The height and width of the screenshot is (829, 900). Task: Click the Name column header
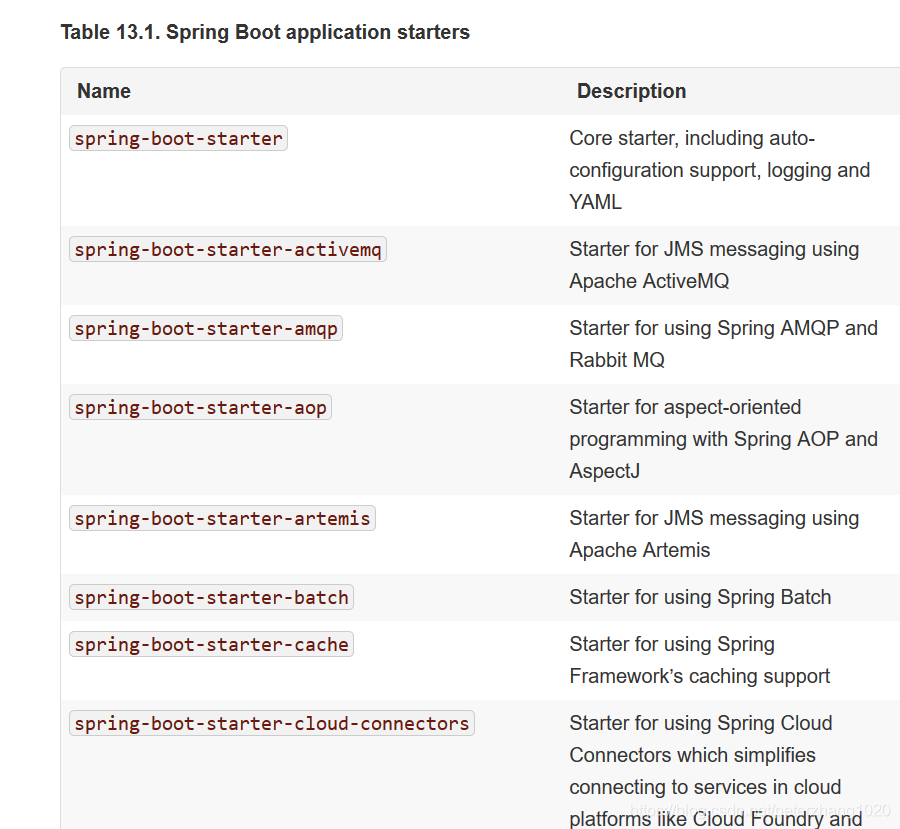click(x=104, y=91)
